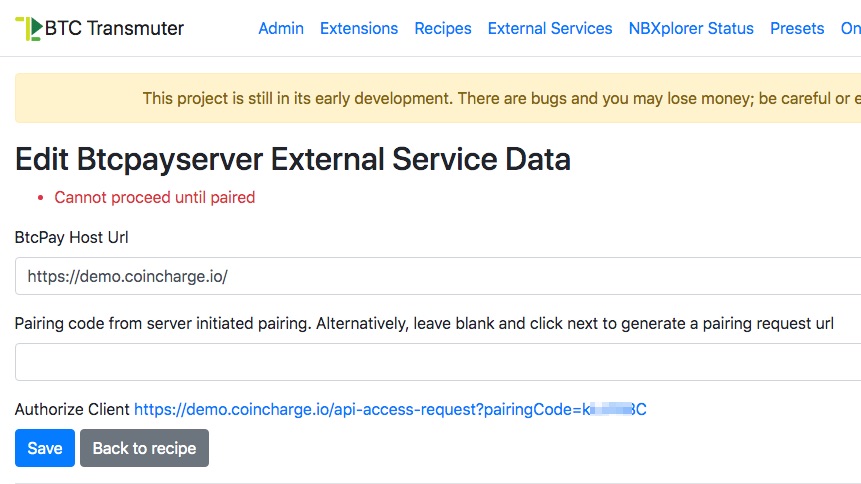The width and height of the screenshot is (861, 484).
Task: Click the 'BtcPay Host Url' label
Action: [71, 237]
